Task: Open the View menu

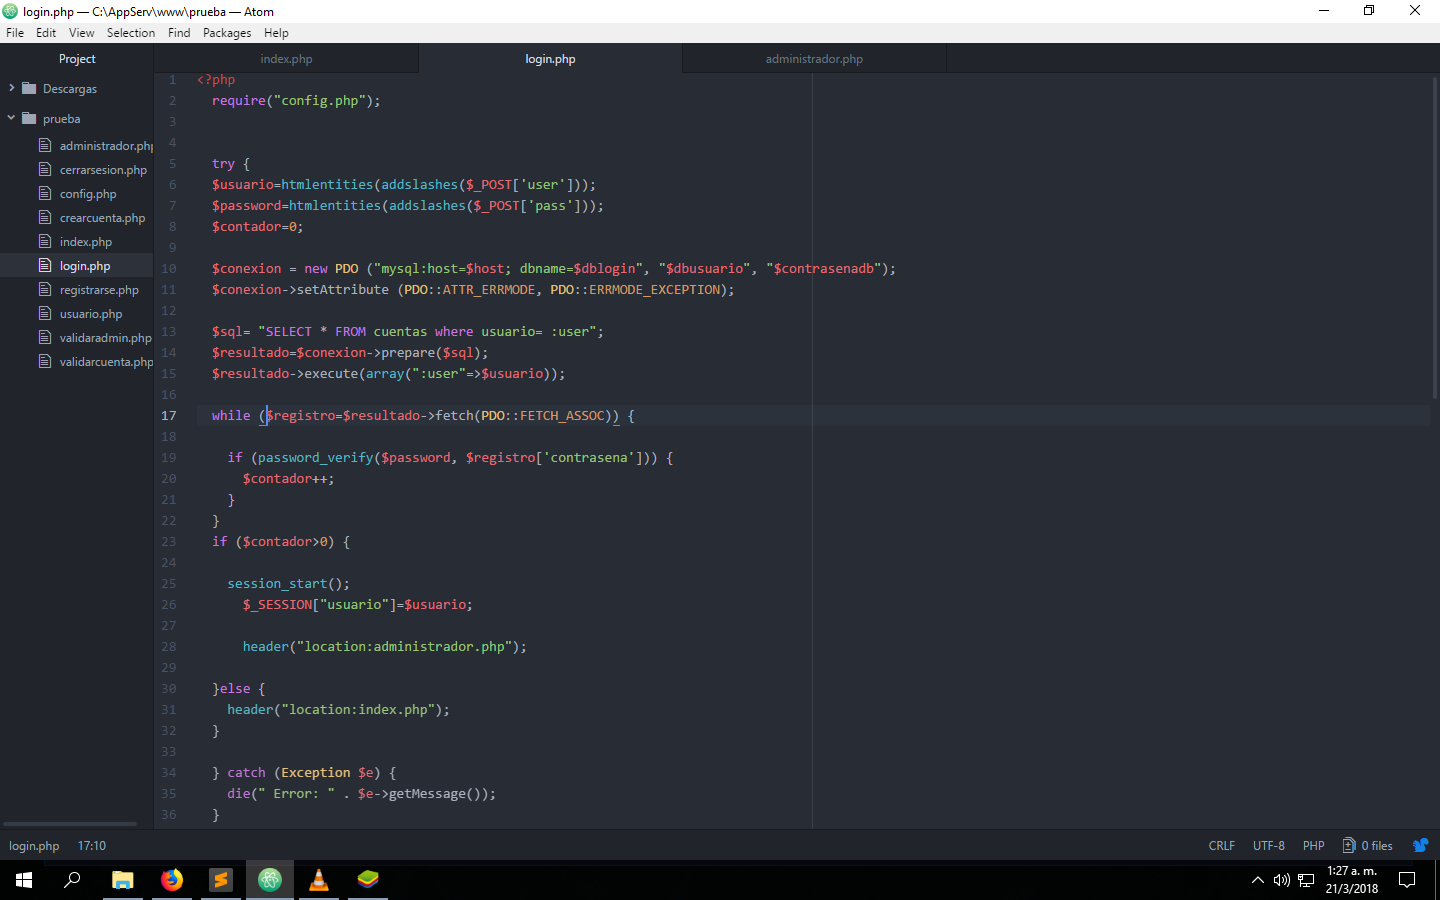Action: tap(82, 33)
